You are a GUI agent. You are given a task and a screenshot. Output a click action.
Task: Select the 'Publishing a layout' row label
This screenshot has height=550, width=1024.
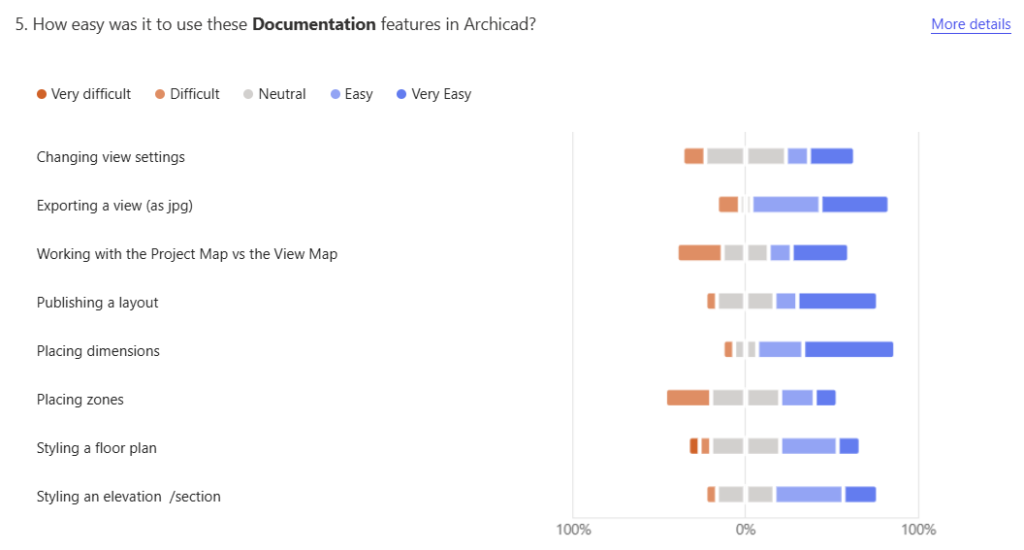[97, 302]
